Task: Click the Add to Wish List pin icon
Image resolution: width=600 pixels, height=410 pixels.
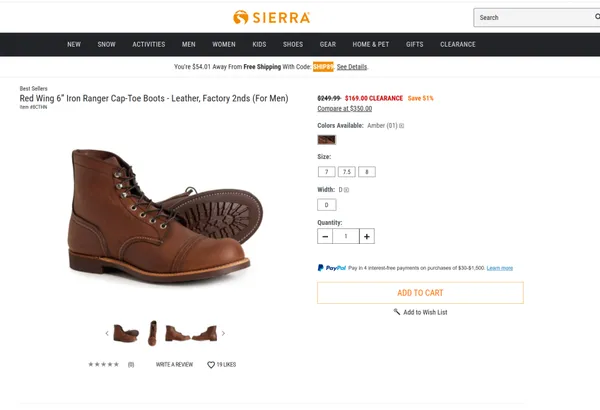Action: pos(397,312)
